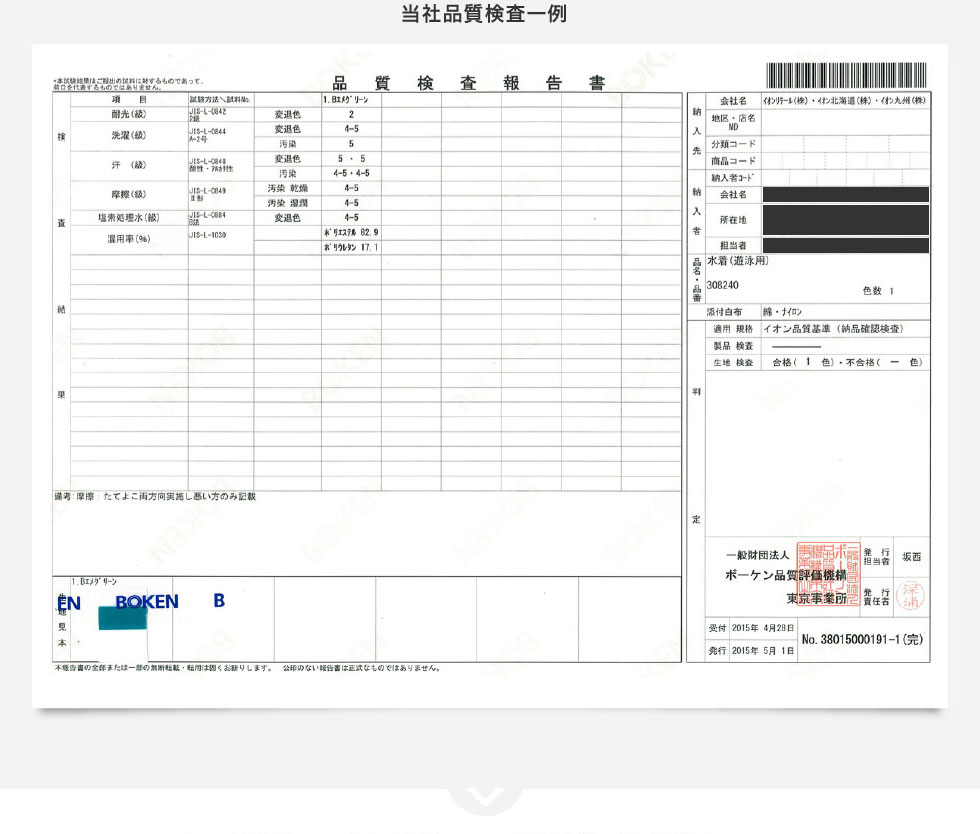Click the 備考 remarks line about 摩擦
This screenshot has width=980, height=834.
click(x=154, y=496)
